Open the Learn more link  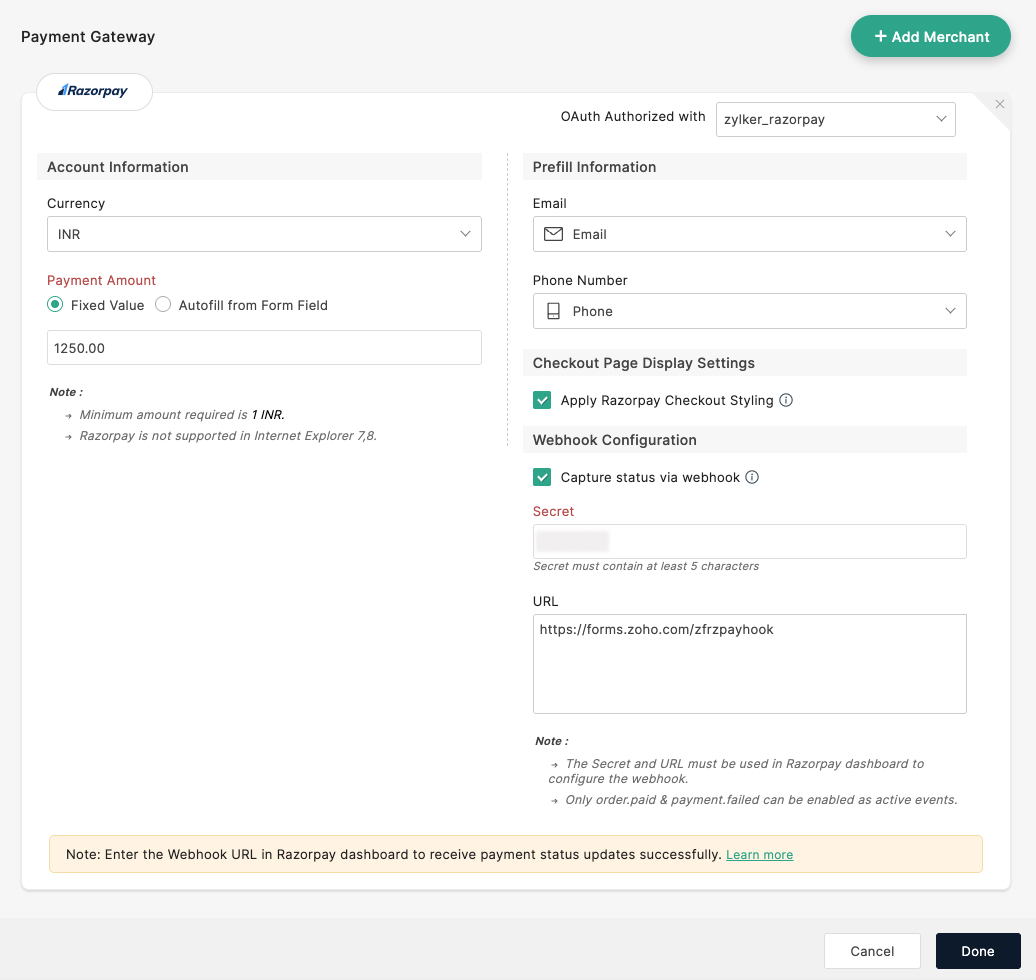coord(759,854)
